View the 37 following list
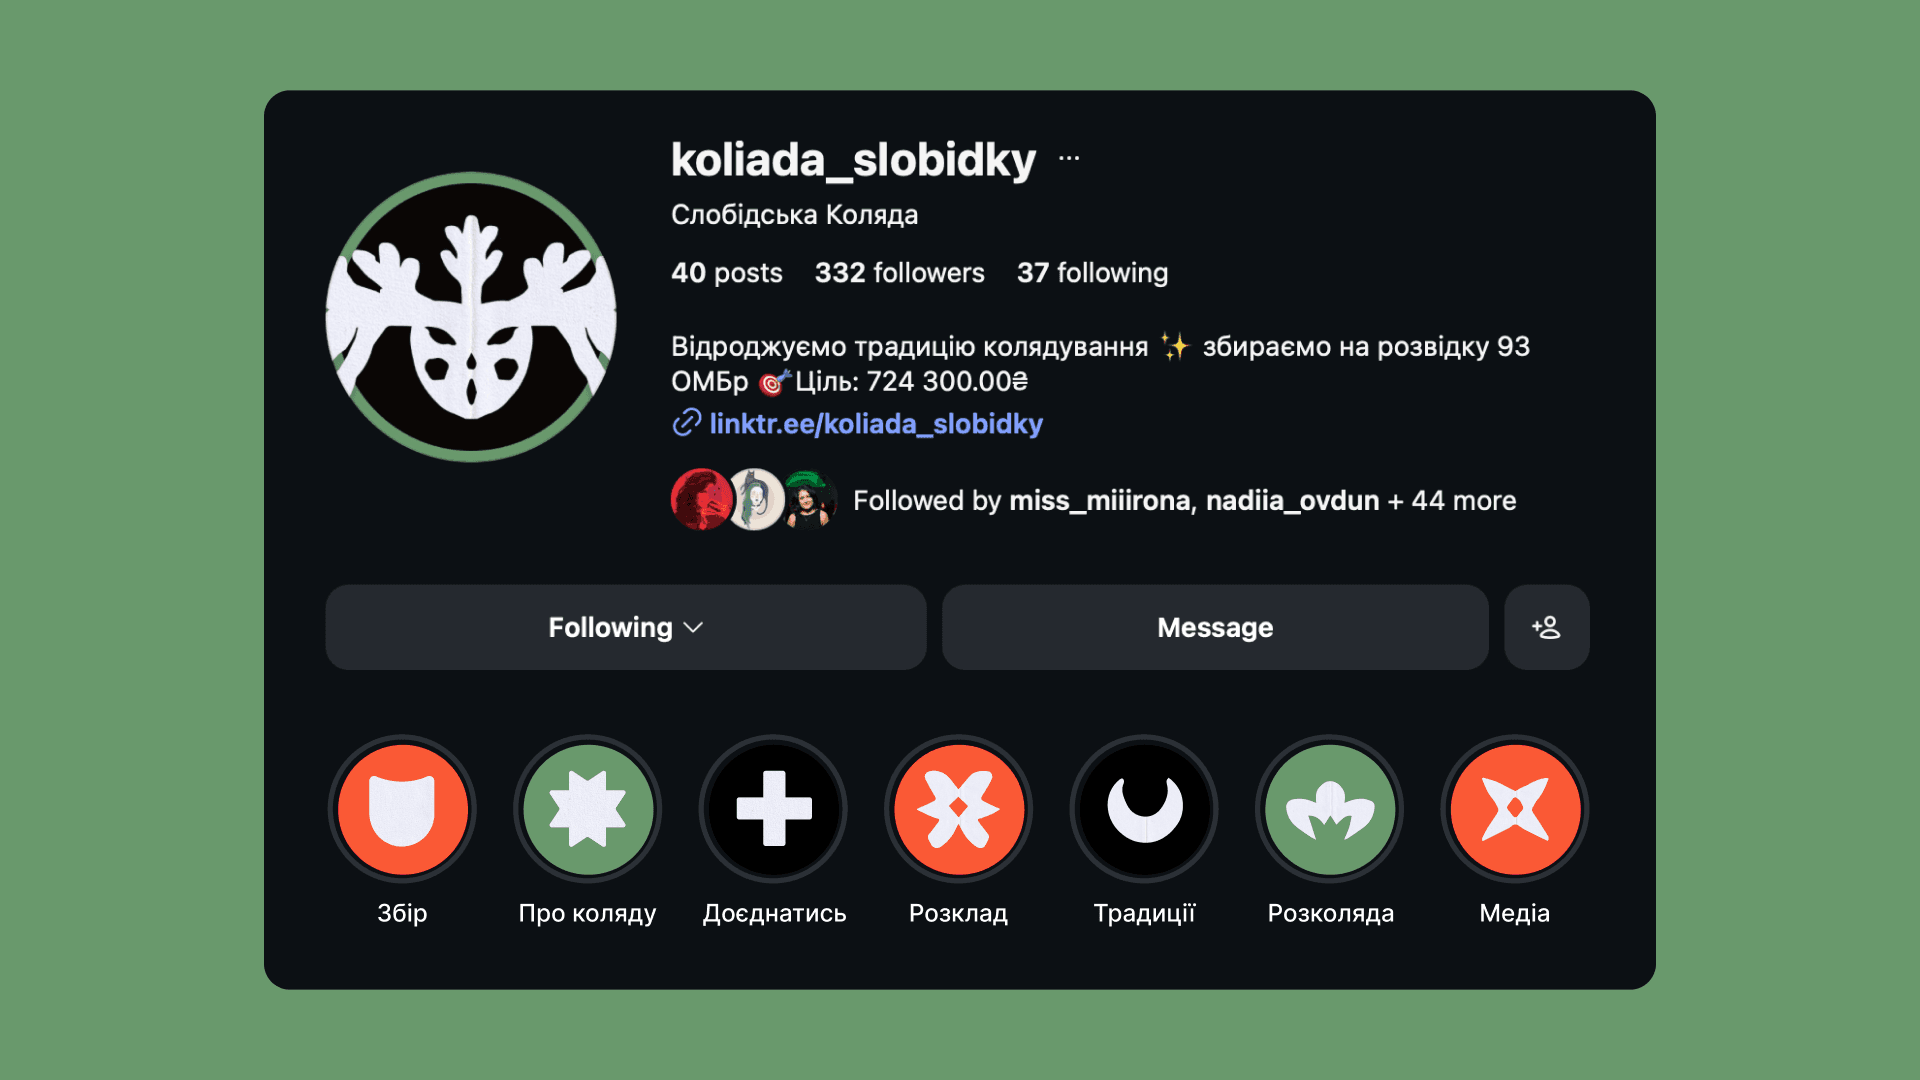 (x=1092, y=273)
